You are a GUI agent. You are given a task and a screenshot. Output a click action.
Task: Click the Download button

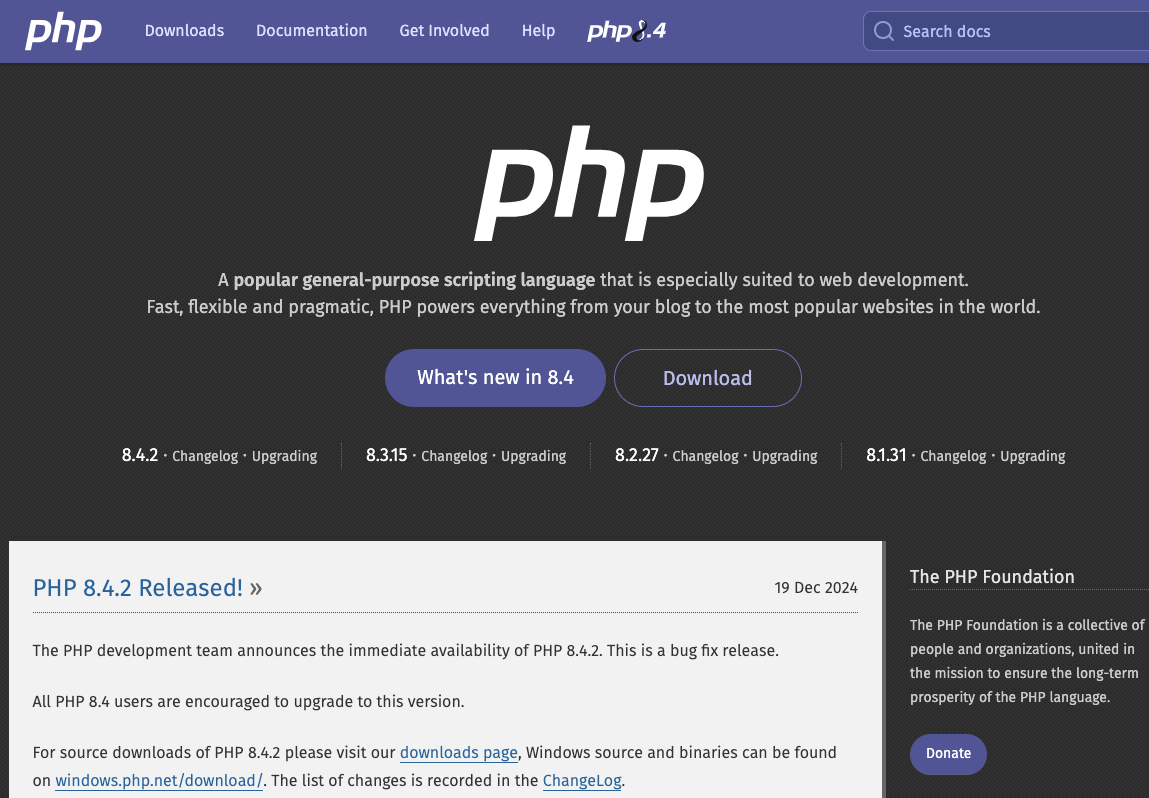(707, 378)
